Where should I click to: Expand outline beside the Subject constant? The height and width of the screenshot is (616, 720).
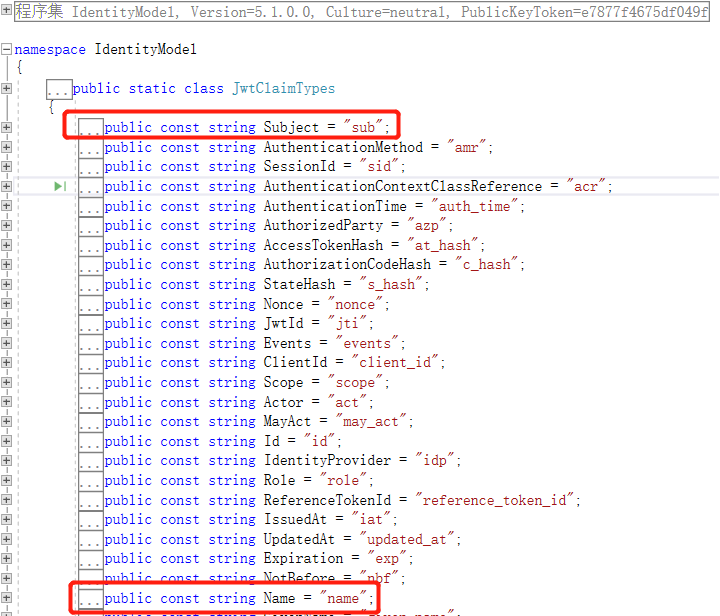(x=6, y=128)
